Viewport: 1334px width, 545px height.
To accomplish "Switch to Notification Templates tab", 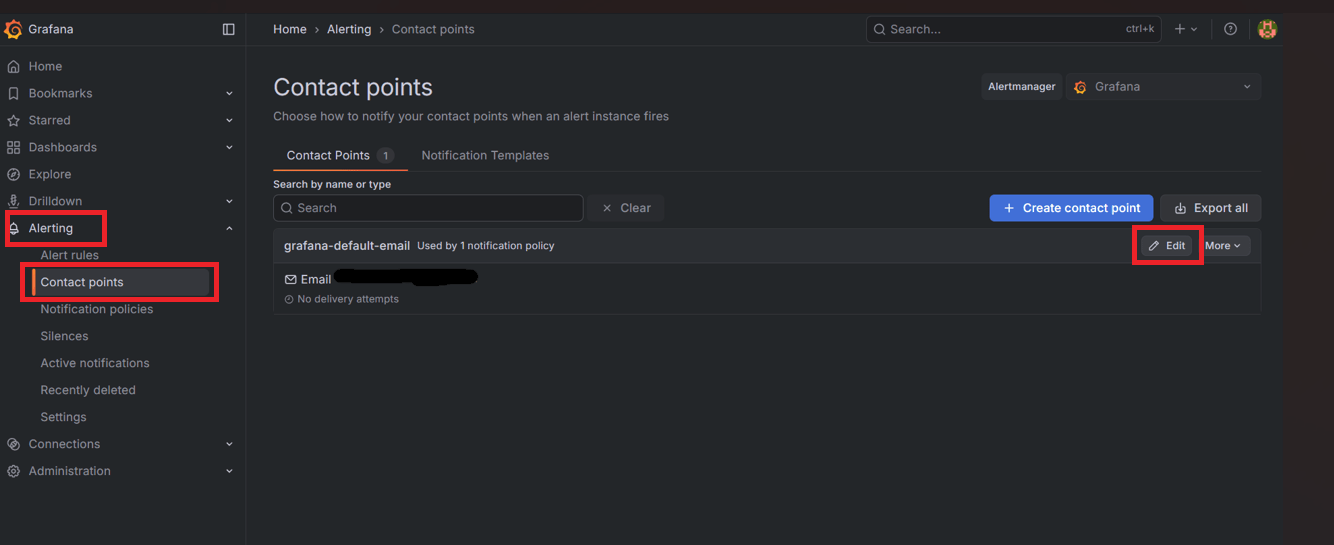I will (485, 156).
